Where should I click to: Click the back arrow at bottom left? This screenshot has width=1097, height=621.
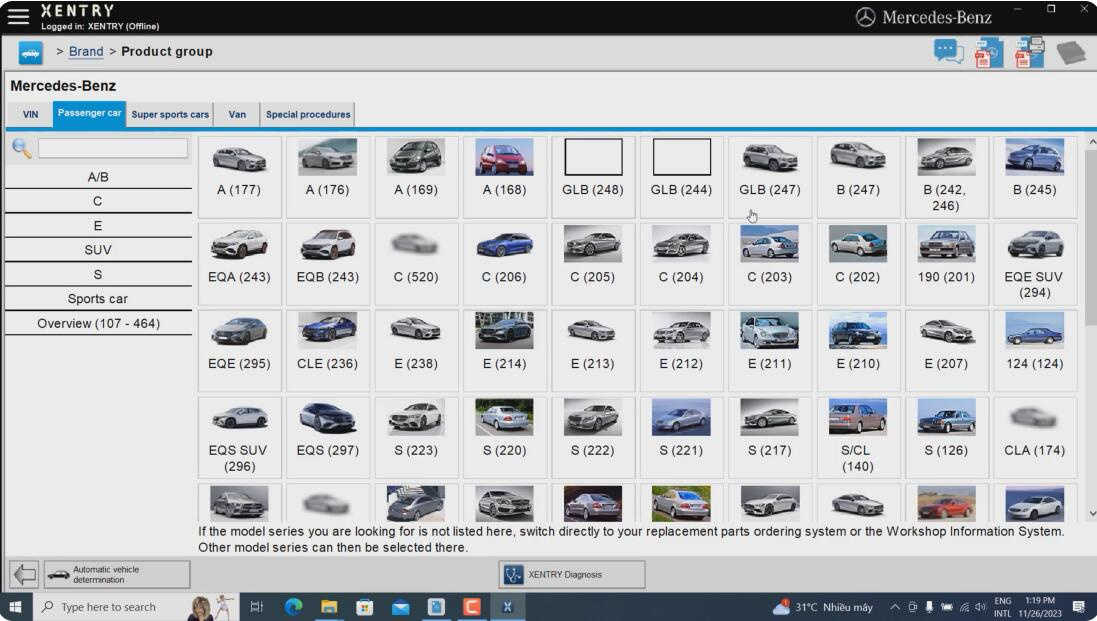click(x=24, y=575)
